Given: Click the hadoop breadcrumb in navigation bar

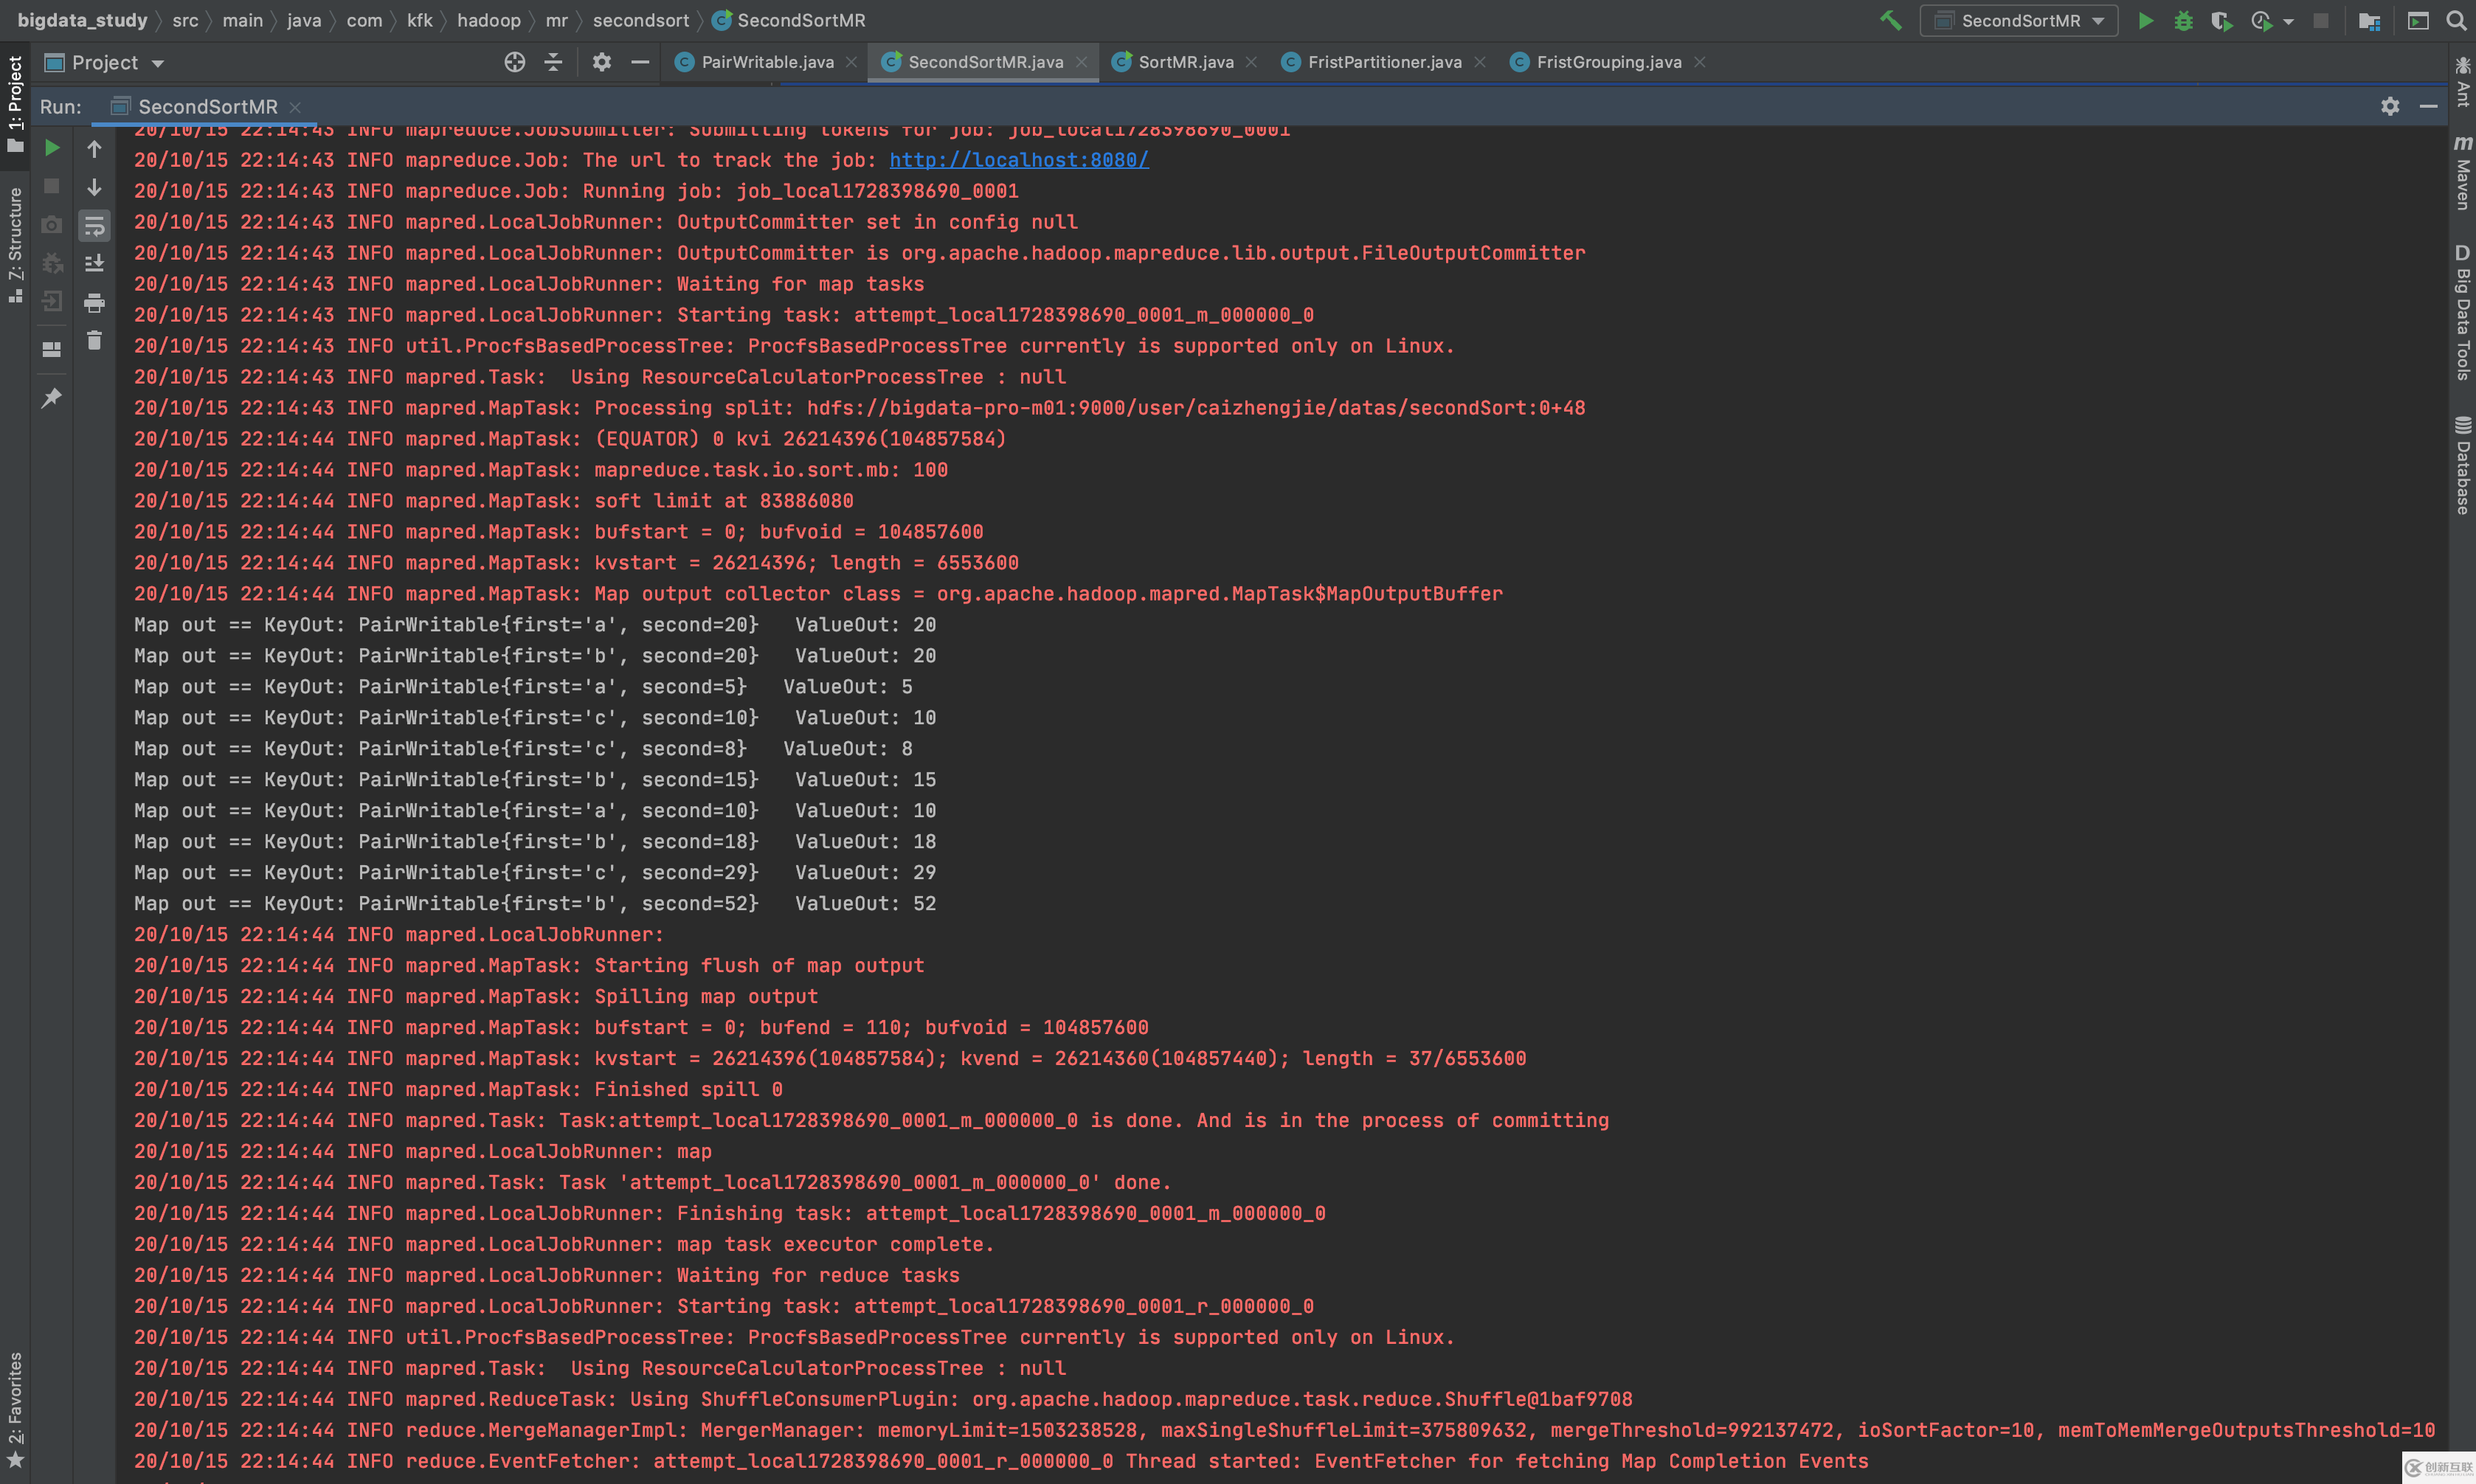Looking at the screenshot, I should click(488, 20).
